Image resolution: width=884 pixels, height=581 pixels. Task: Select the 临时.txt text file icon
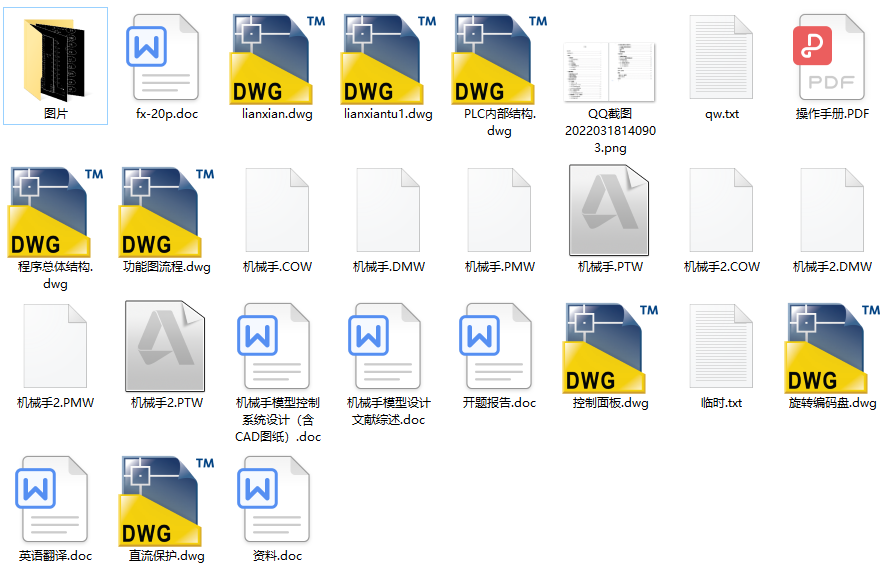(x=721, y=346)
